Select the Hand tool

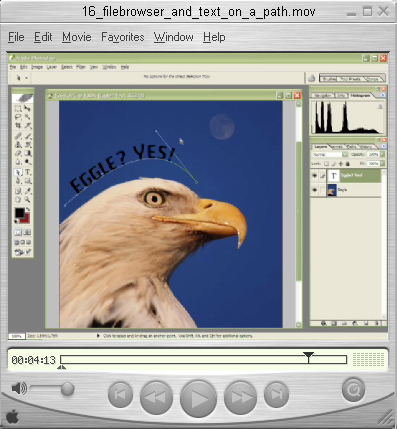click(18, 200)
